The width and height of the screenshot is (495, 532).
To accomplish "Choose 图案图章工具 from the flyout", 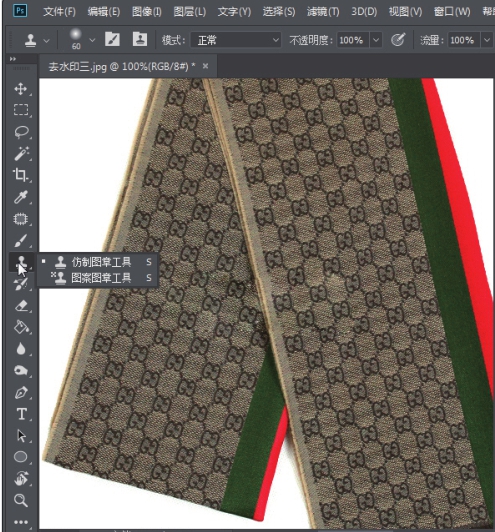I will 97,278.
